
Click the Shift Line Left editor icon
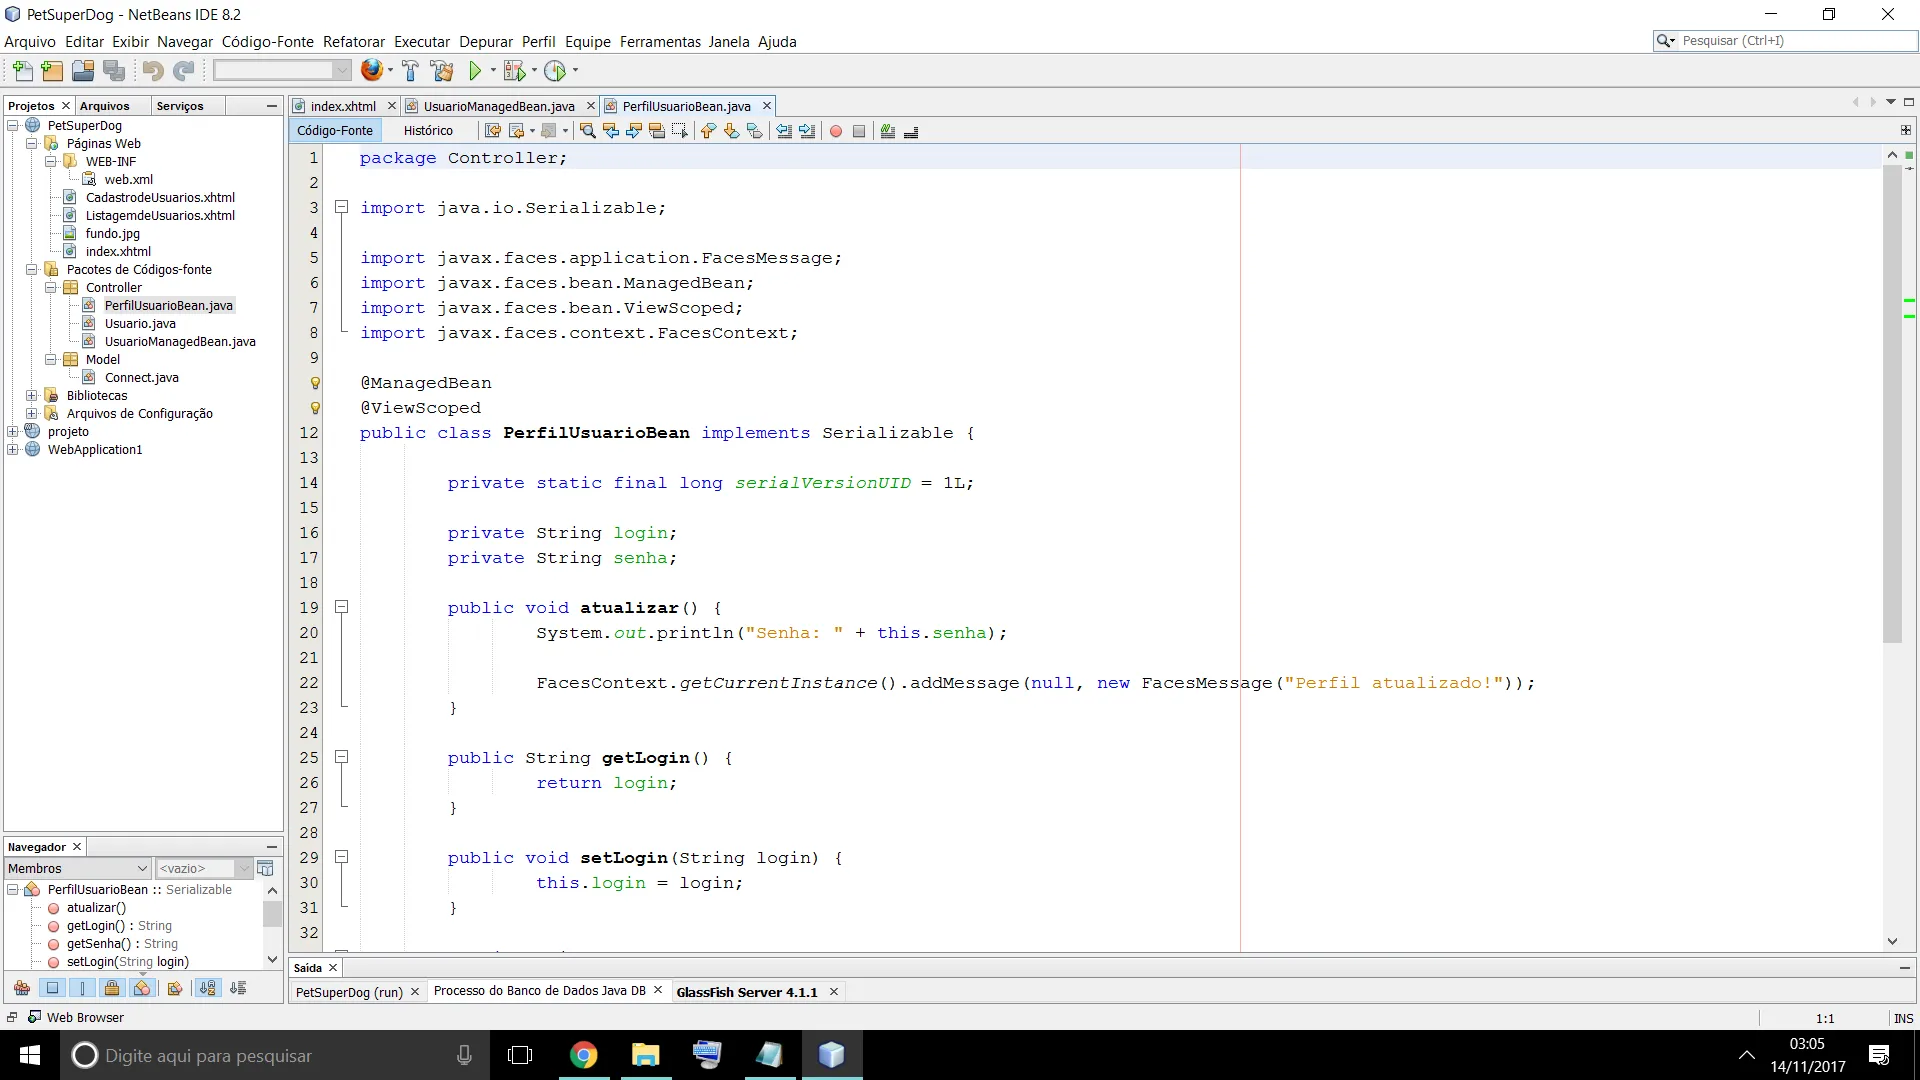[784, 131]
